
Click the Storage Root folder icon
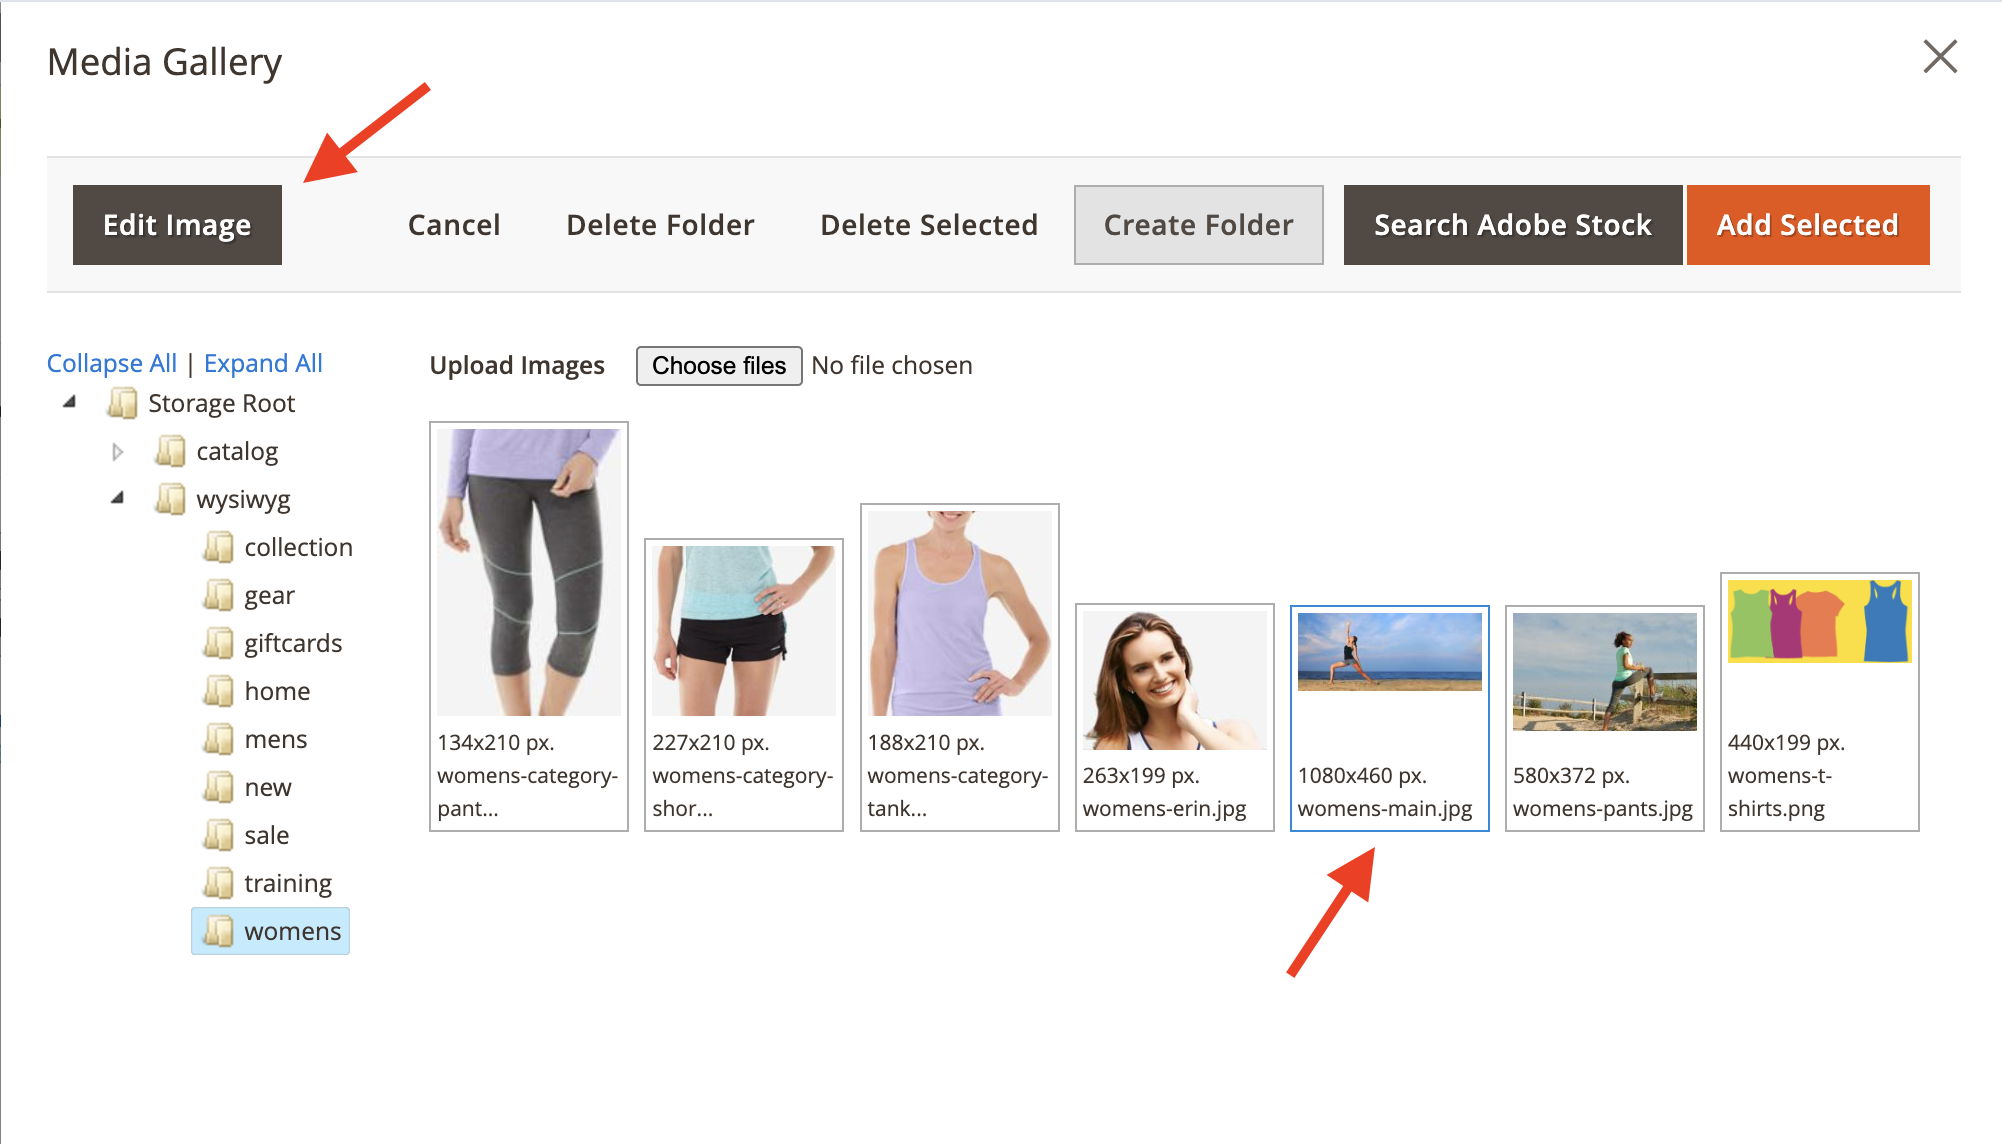coord(122,403)
